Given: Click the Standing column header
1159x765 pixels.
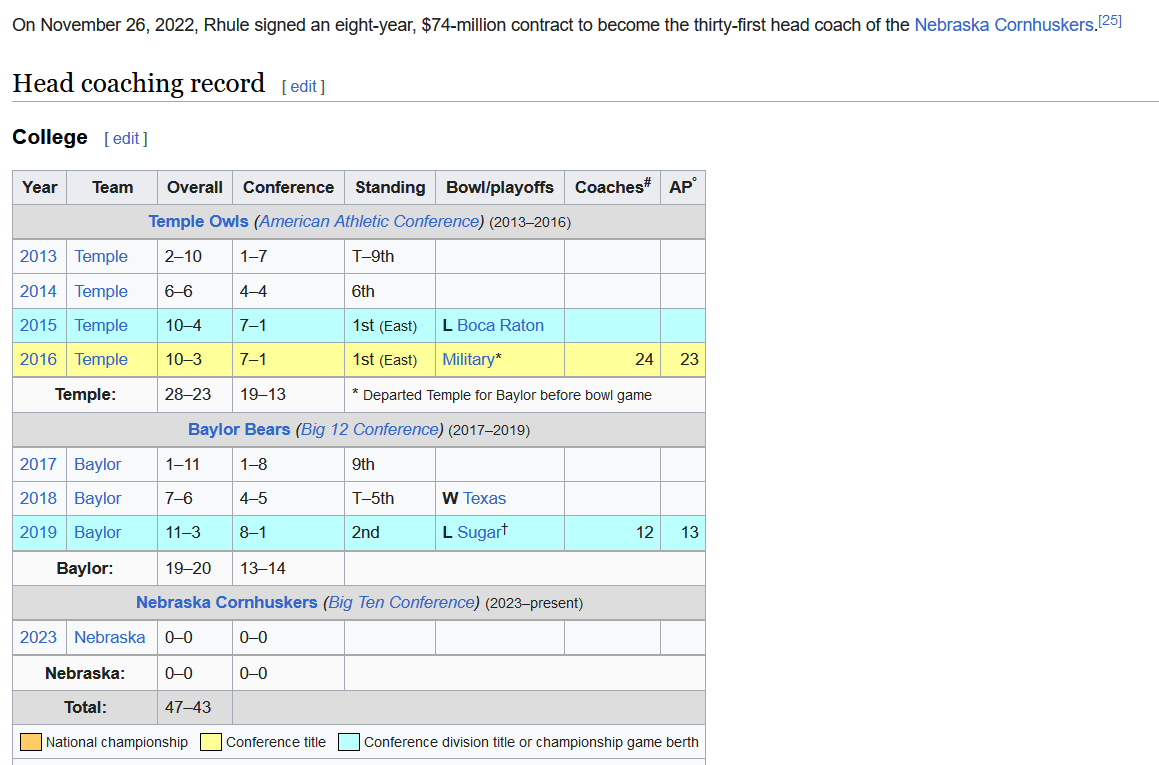Looking at the screenshot, I should [x=390, y=188].
